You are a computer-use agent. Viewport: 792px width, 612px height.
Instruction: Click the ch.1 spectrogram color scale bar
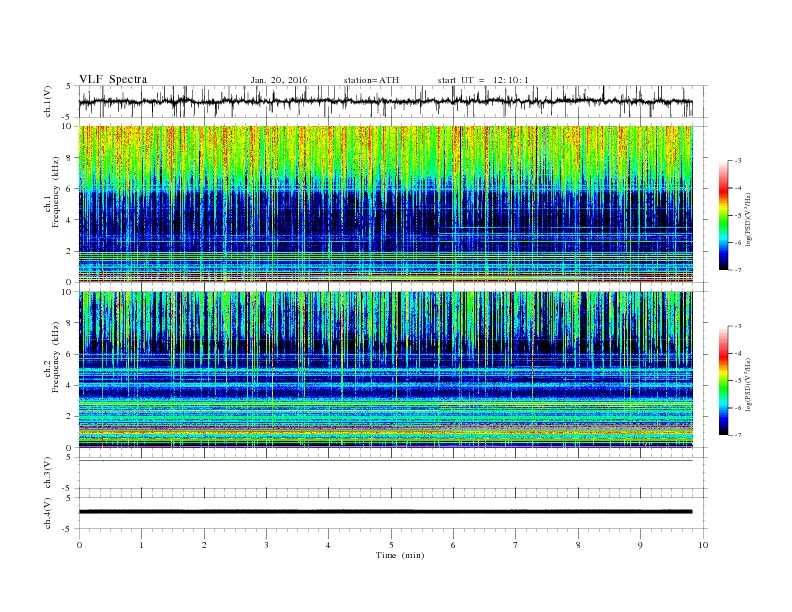(724, 216)
